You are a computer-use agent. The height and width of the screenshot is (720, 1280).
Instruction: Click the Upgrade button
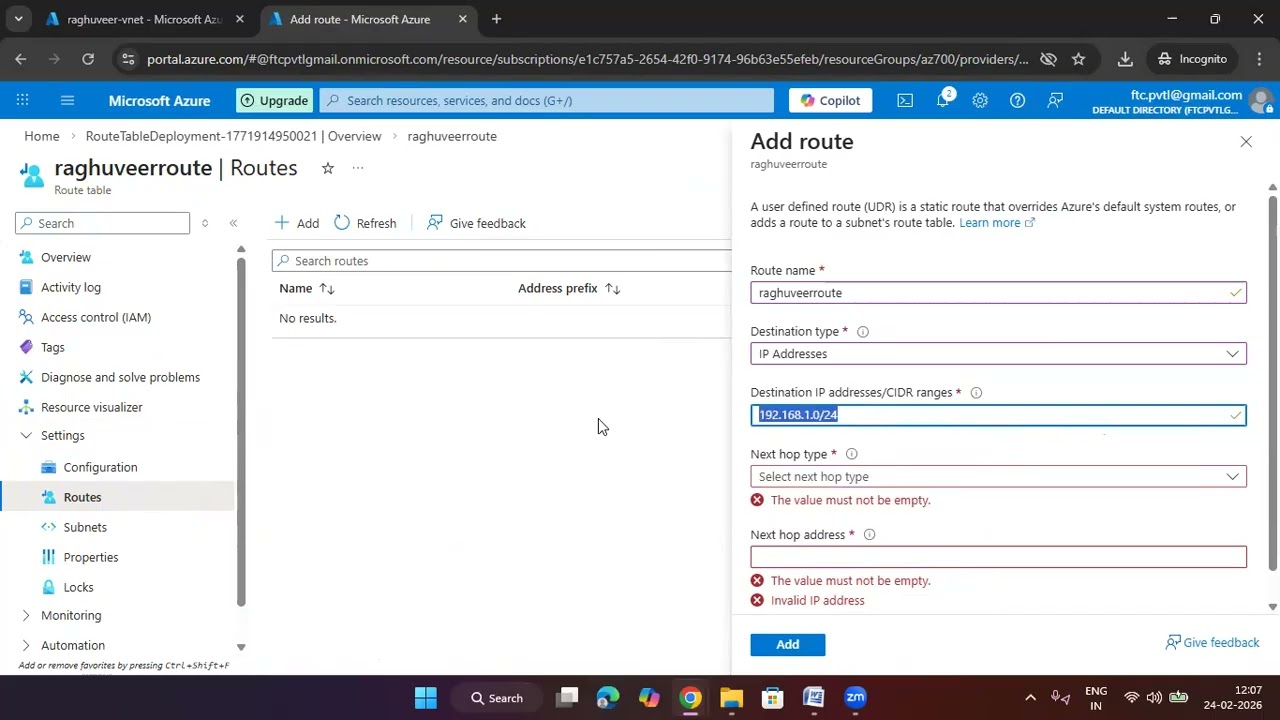[x=274, y=100]
